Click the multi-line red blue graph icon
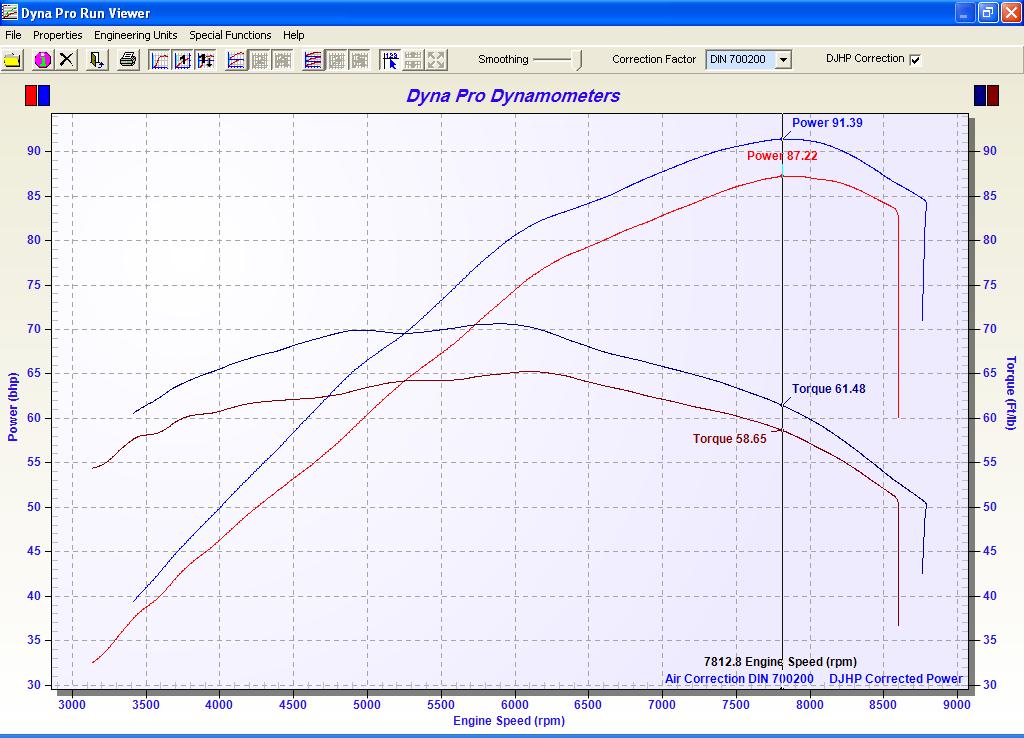This screenshot has height=738, width=1024. pyautogui.click(x=313, y=60)
